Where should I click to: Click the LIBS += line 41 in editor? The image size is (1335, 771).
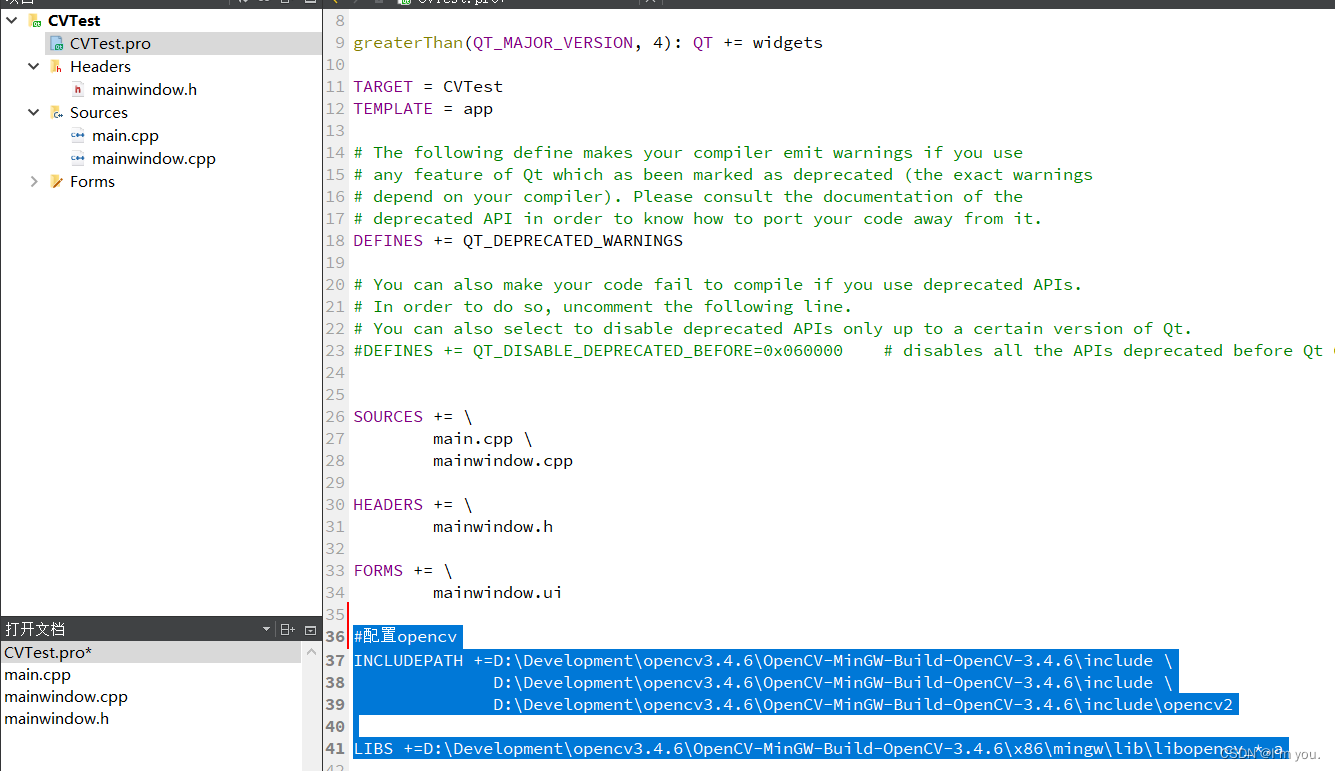pyautogui.click(x=818, y=749)
